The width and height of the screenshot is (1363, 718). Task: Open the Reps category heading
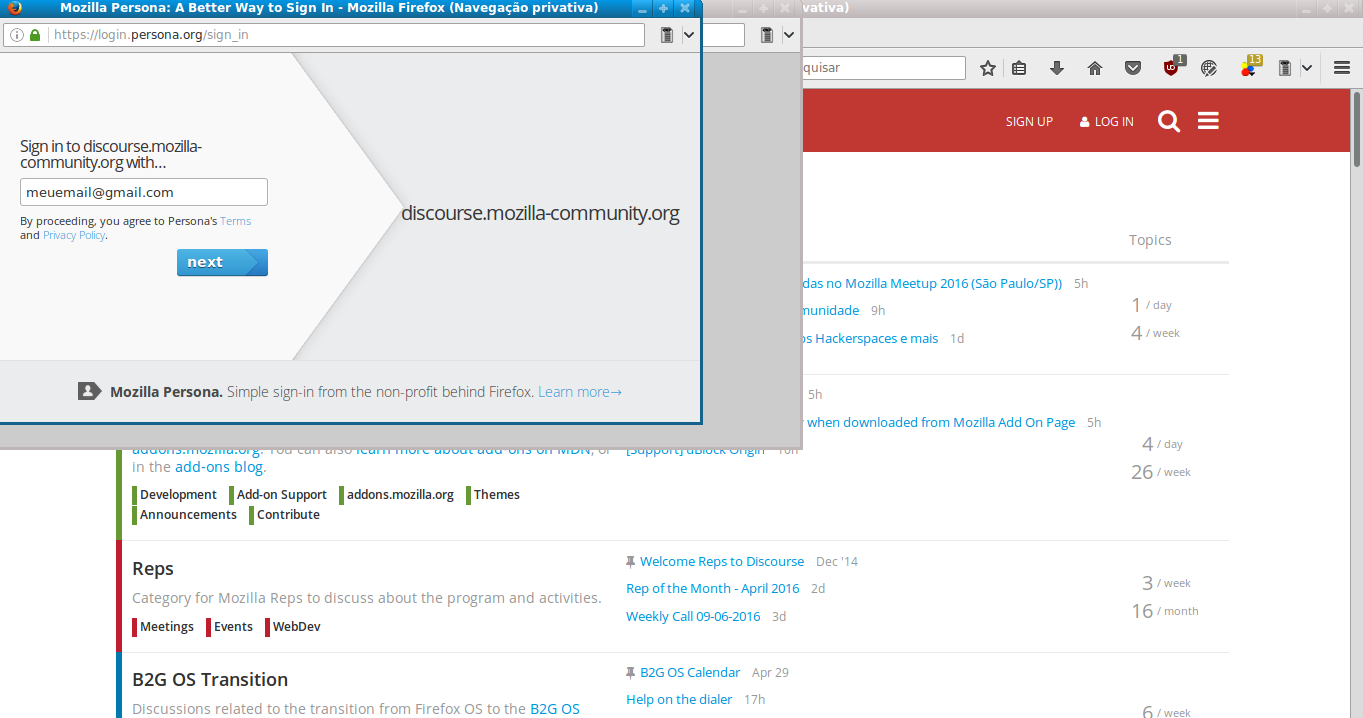point(153,569)
